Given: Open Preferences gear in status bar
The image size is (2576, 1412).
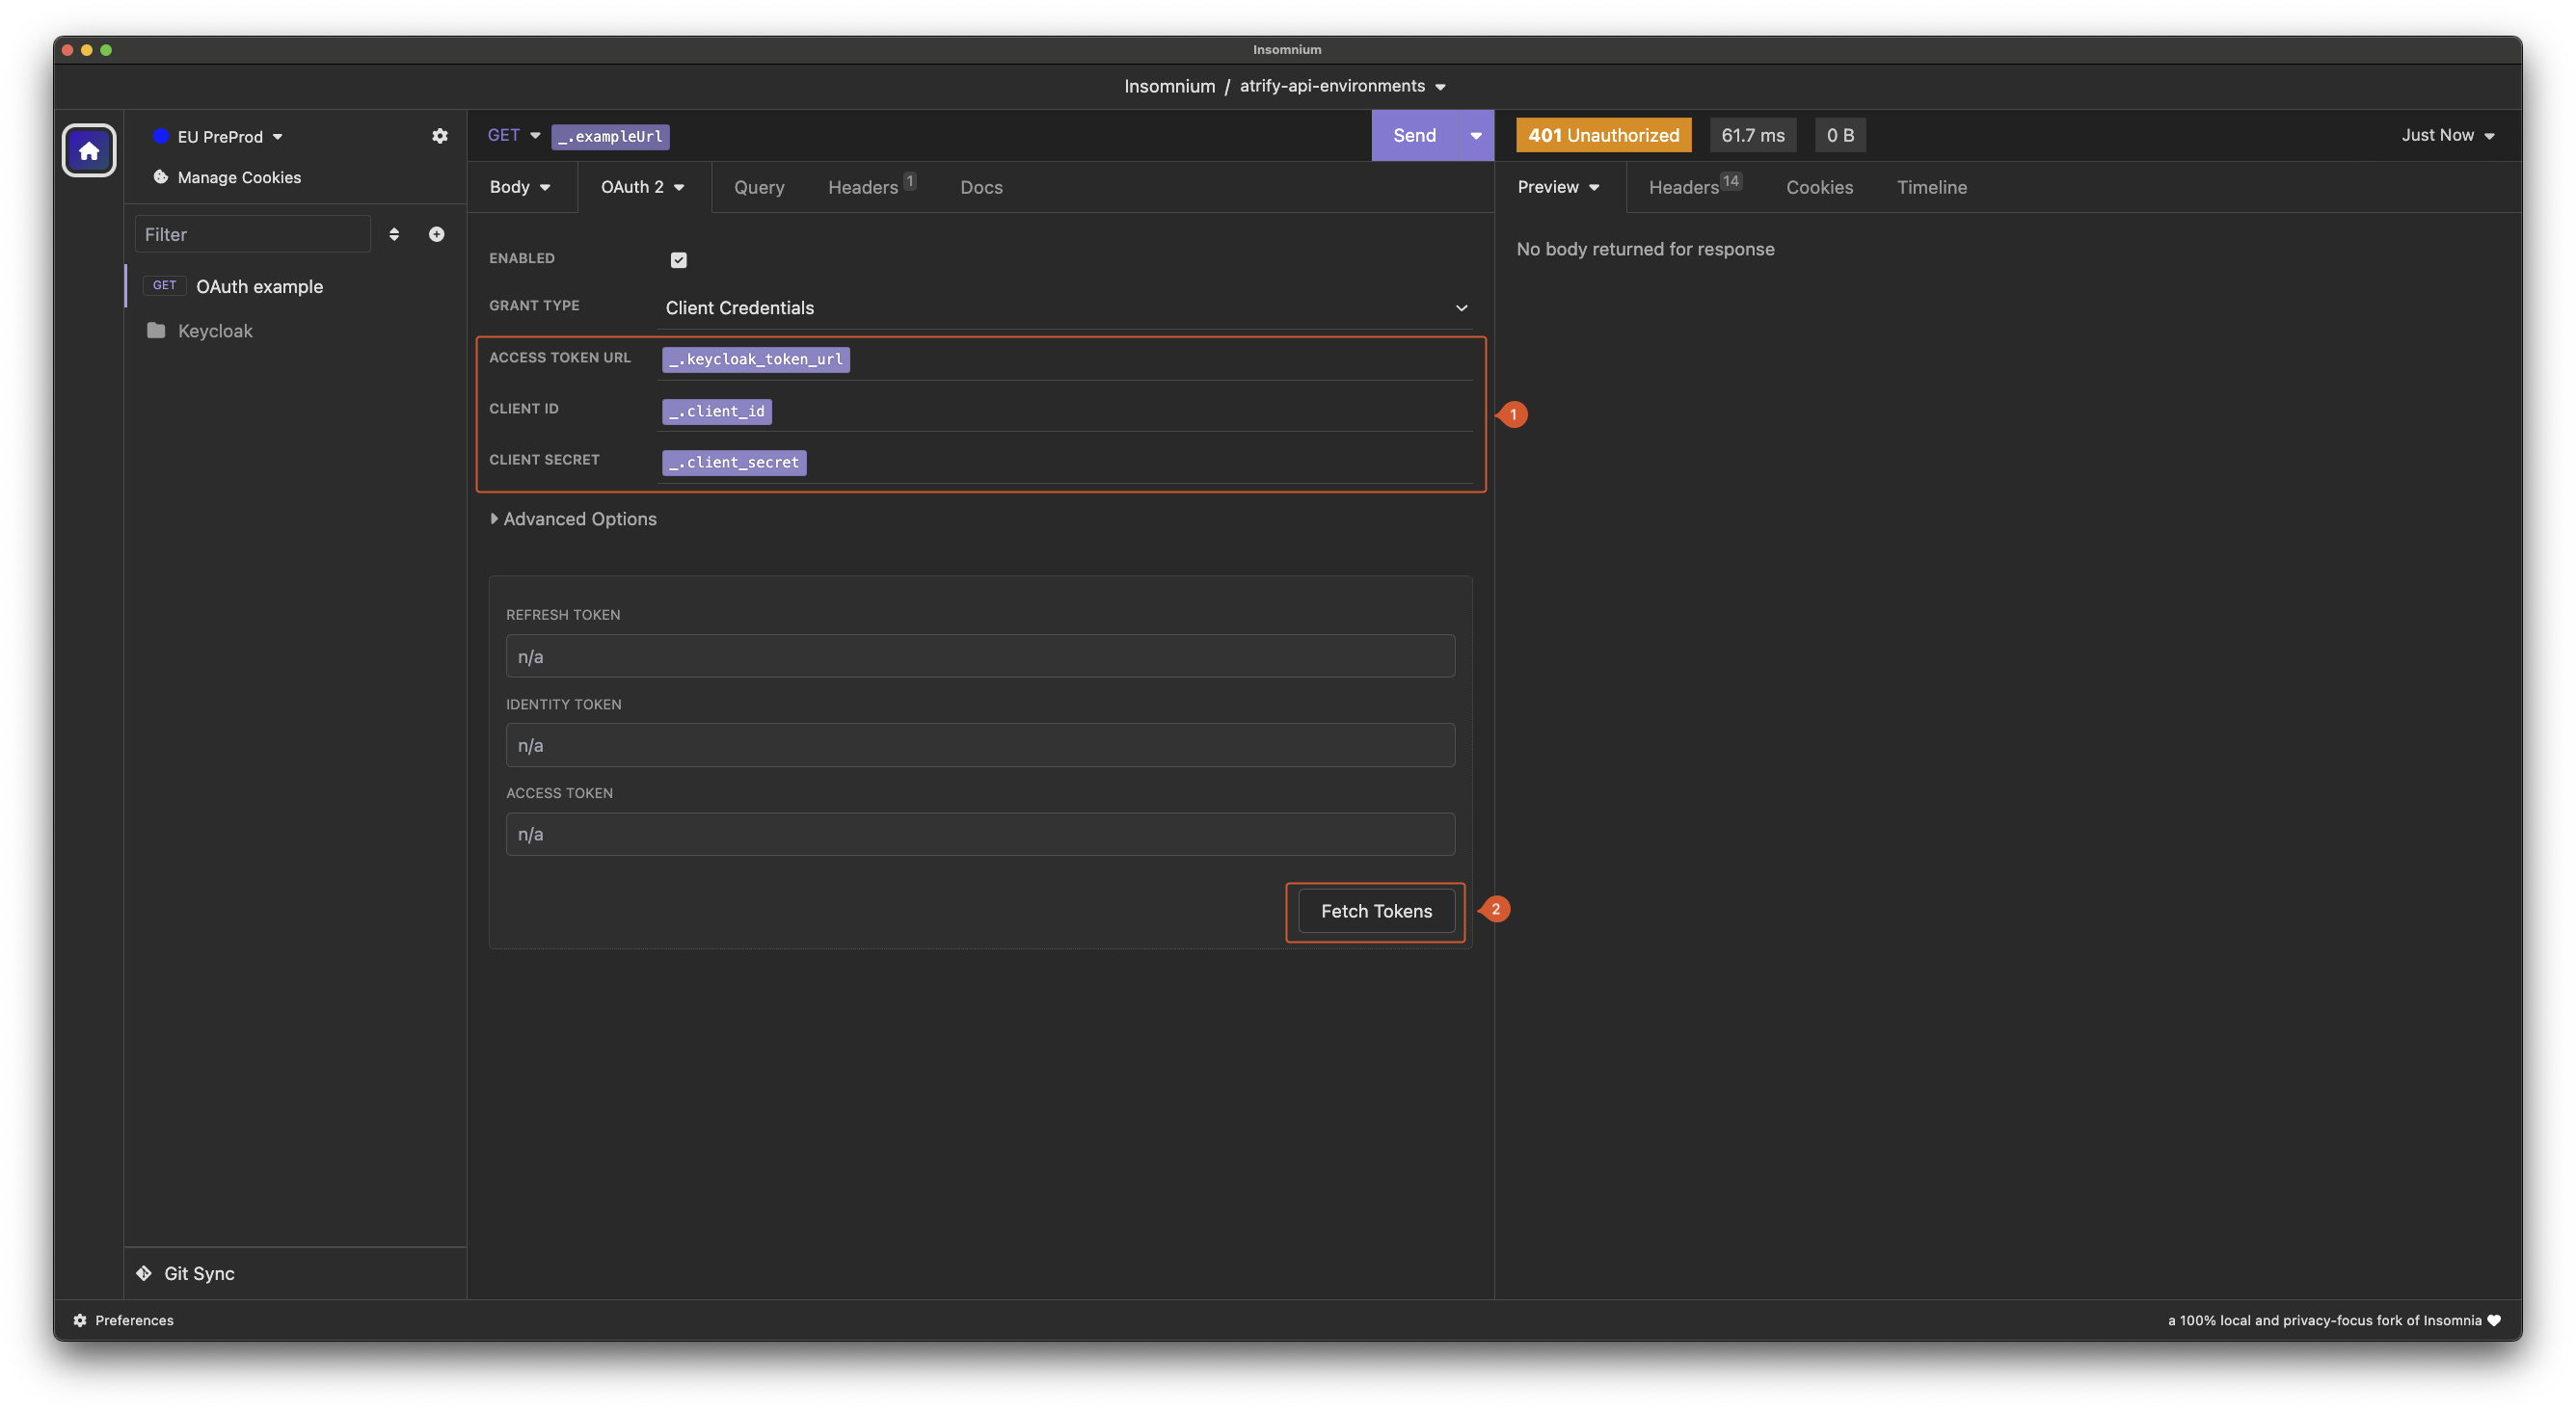Looking at the screenshot, I should (x=80, y=1320).
